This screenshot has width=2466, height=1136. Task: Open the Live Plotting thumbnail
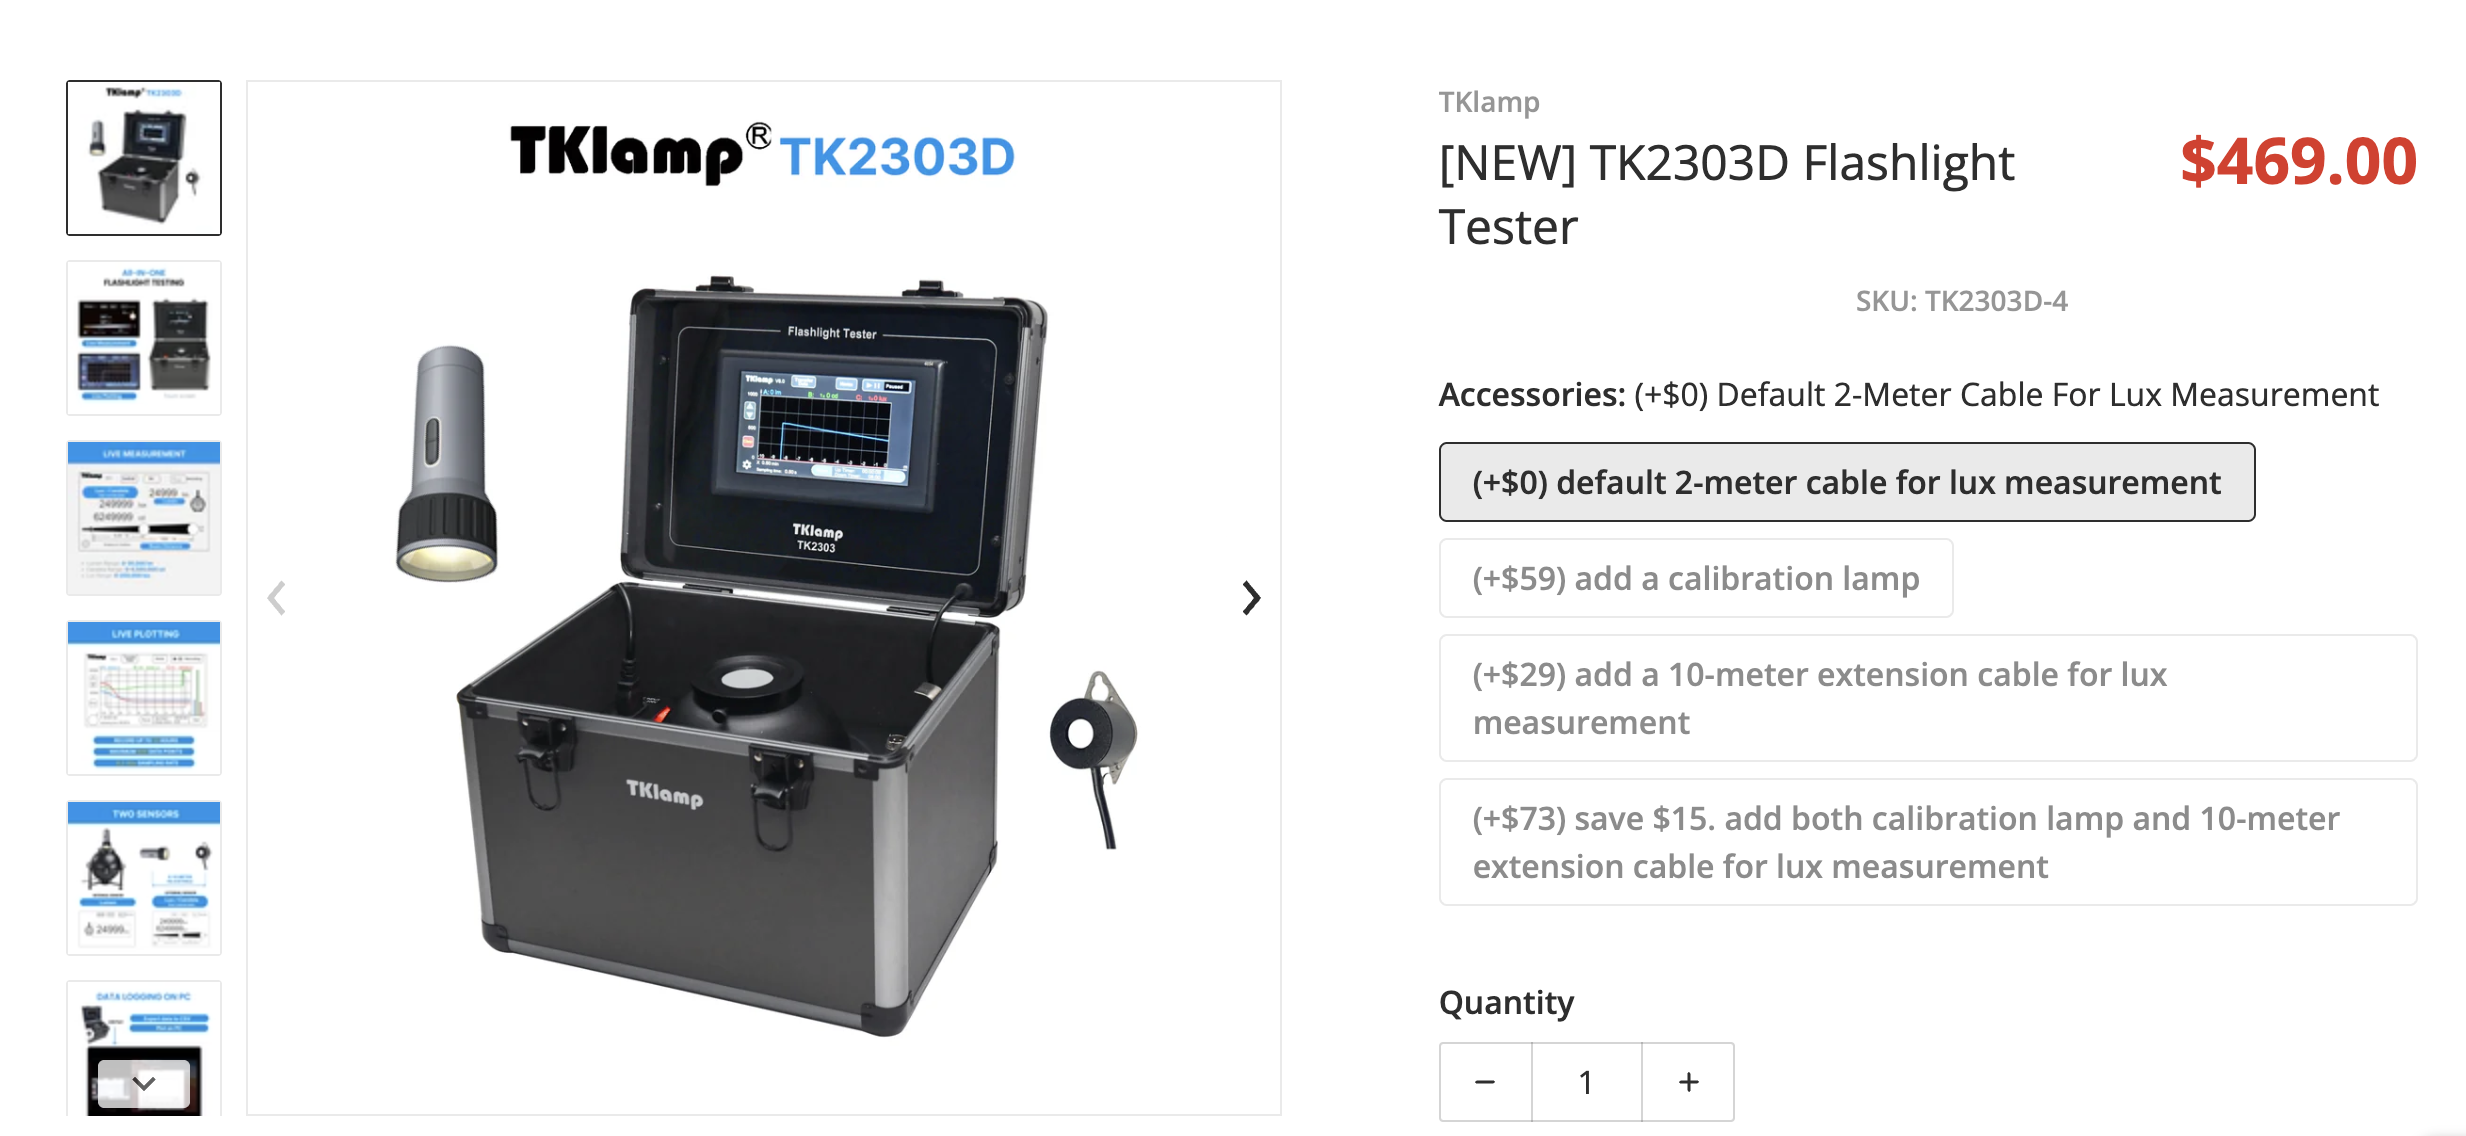tap(144, 698)
